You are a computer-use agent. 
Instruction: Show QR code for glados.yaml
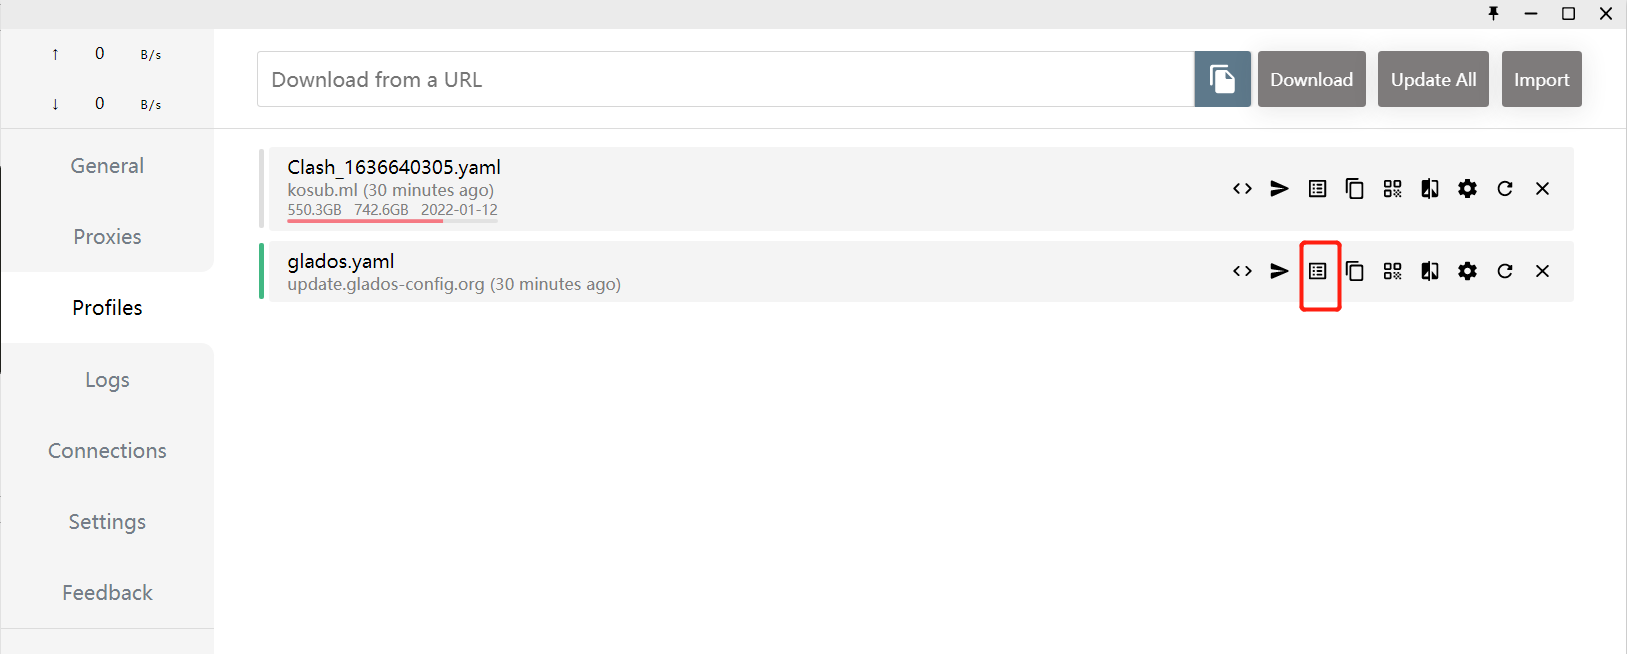pos(1392,271)
